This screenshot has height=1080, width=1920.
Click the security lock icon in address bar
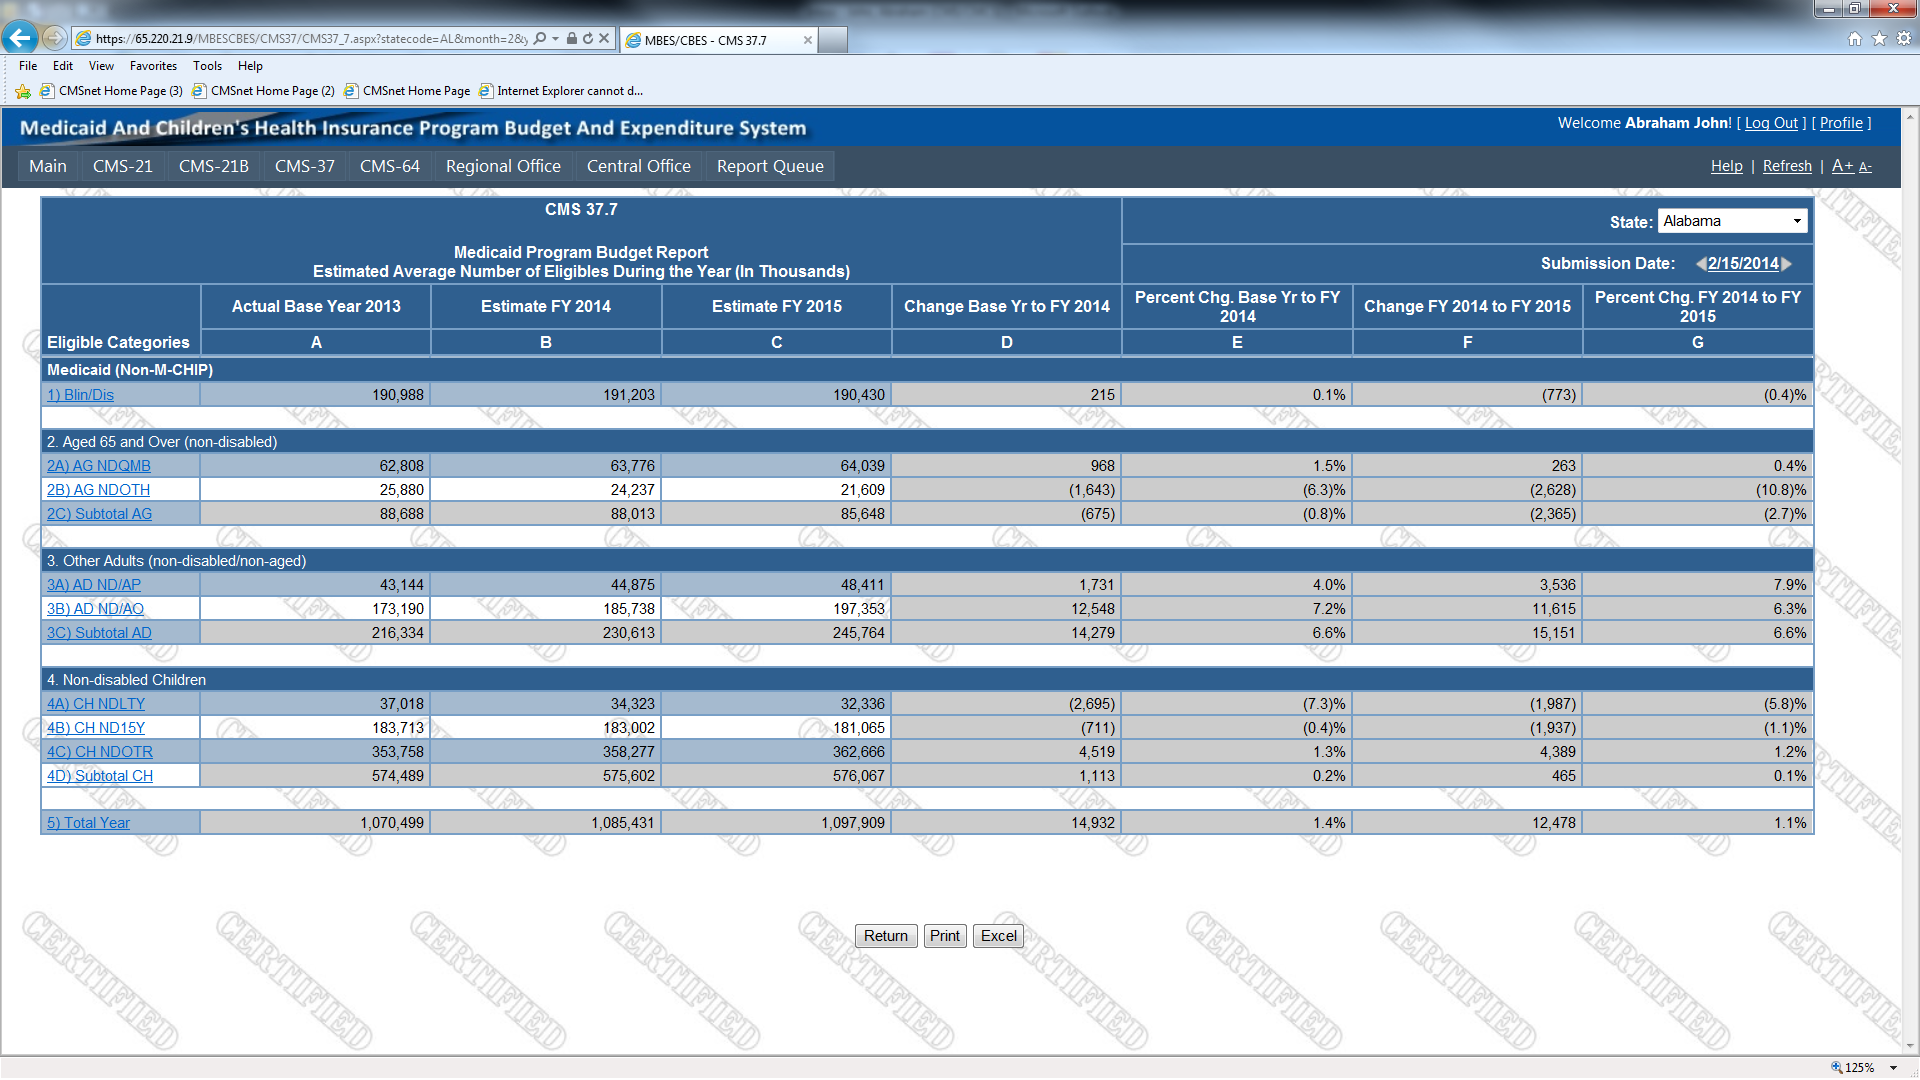tap(572, 39)
